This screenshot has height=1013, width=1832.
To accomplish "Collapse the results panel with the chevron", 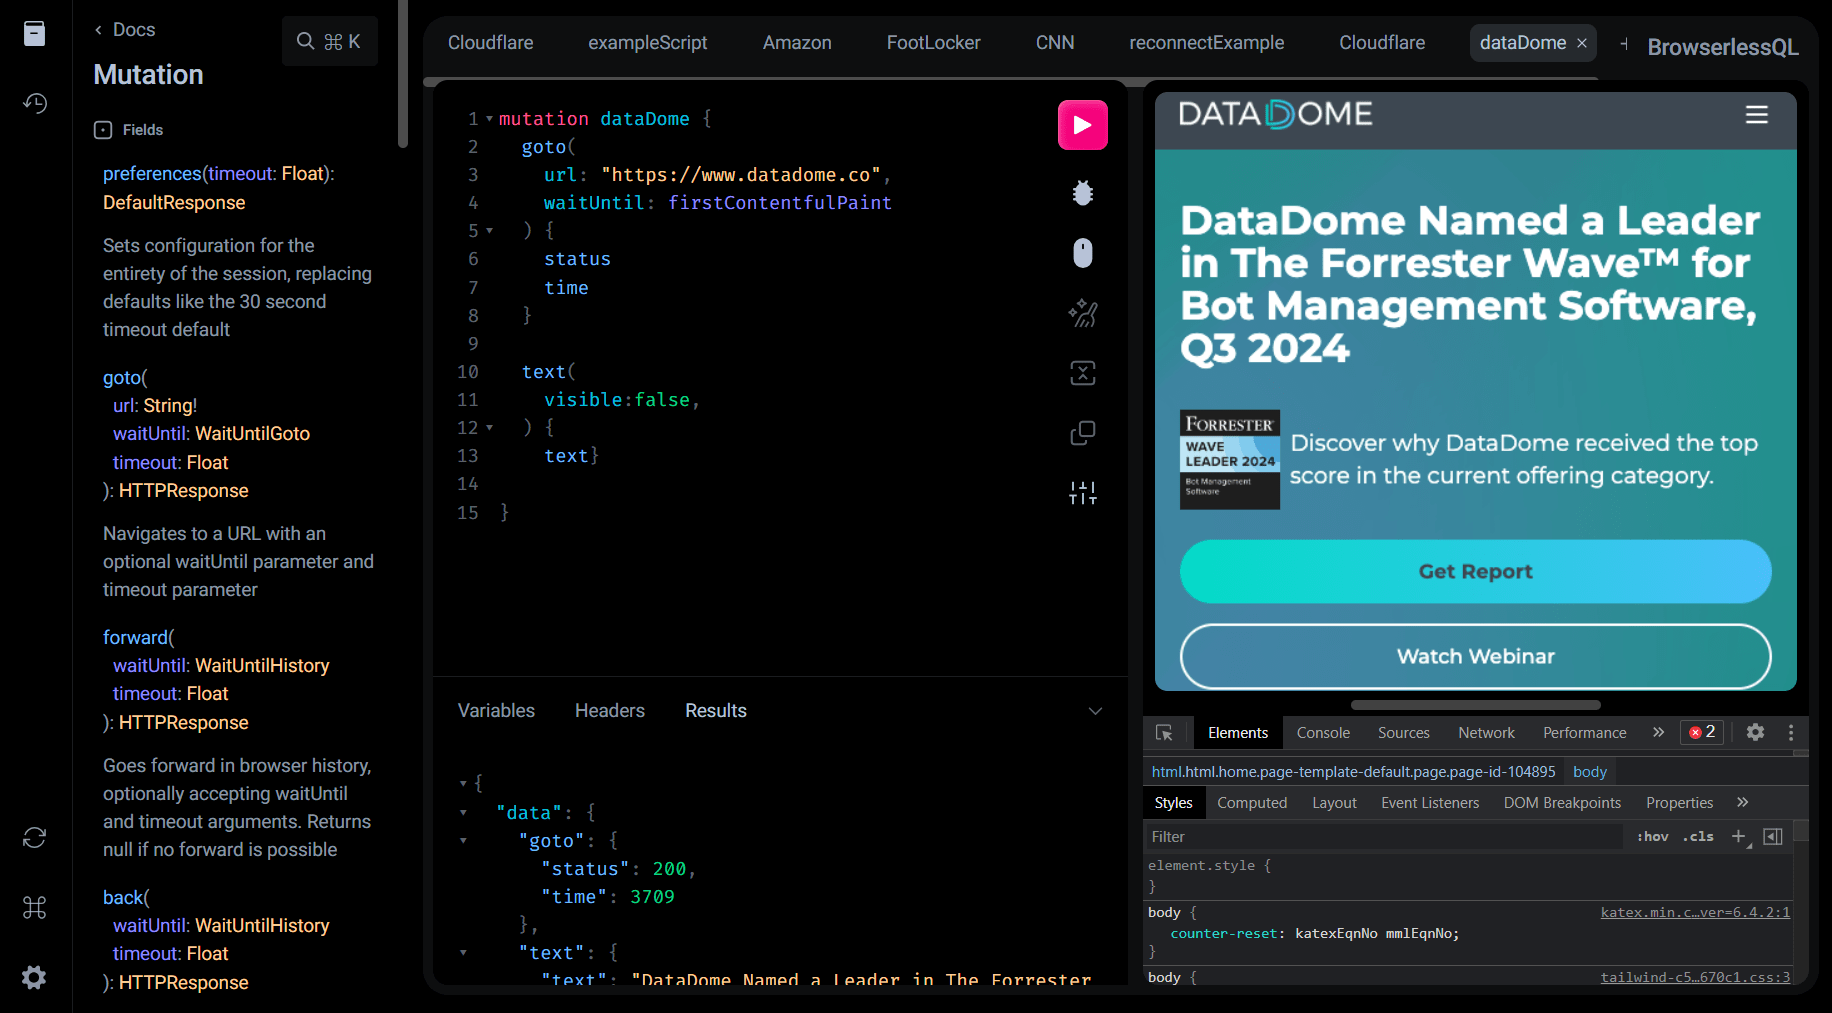I will [1095, 711].
